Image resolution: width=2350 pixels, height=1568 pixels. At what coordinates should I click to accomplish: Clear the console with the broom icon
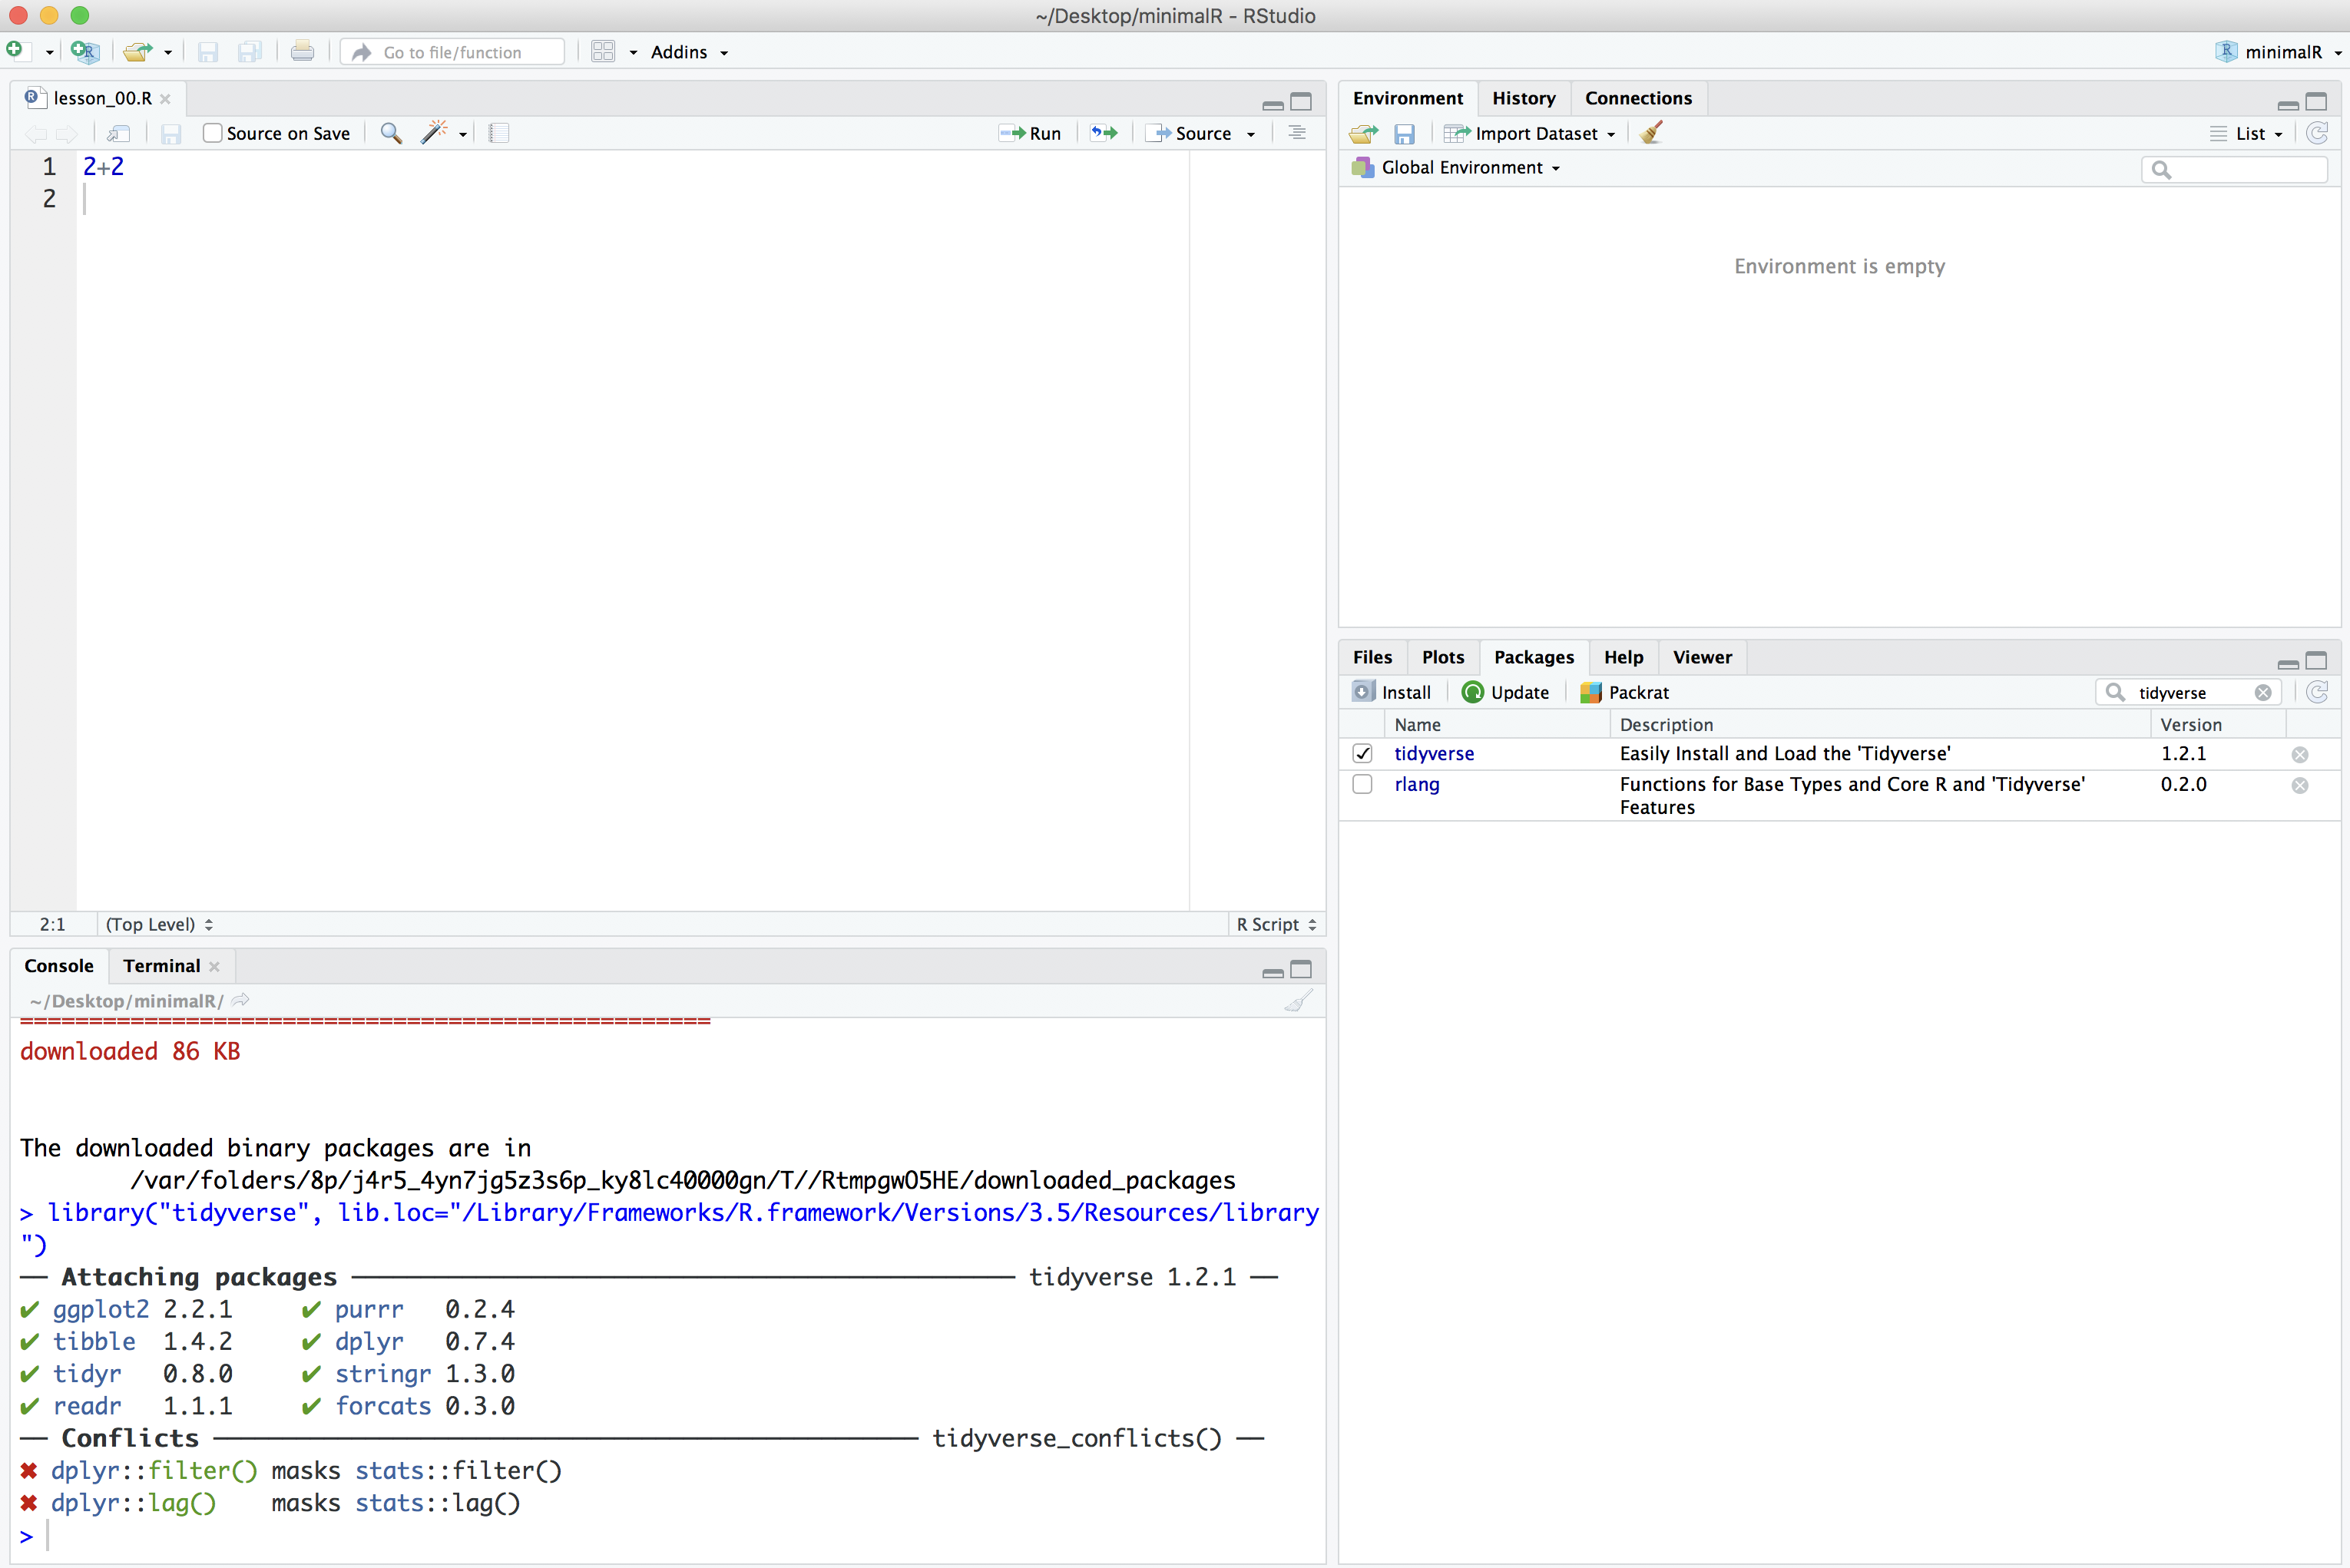(1297, 1001)
